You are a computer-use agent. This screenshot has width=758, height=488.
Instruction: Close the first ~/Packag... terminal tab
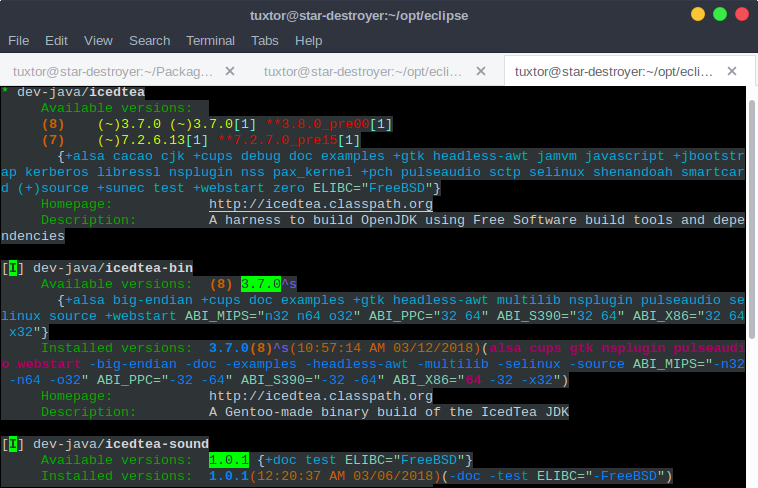coord(230,72)
